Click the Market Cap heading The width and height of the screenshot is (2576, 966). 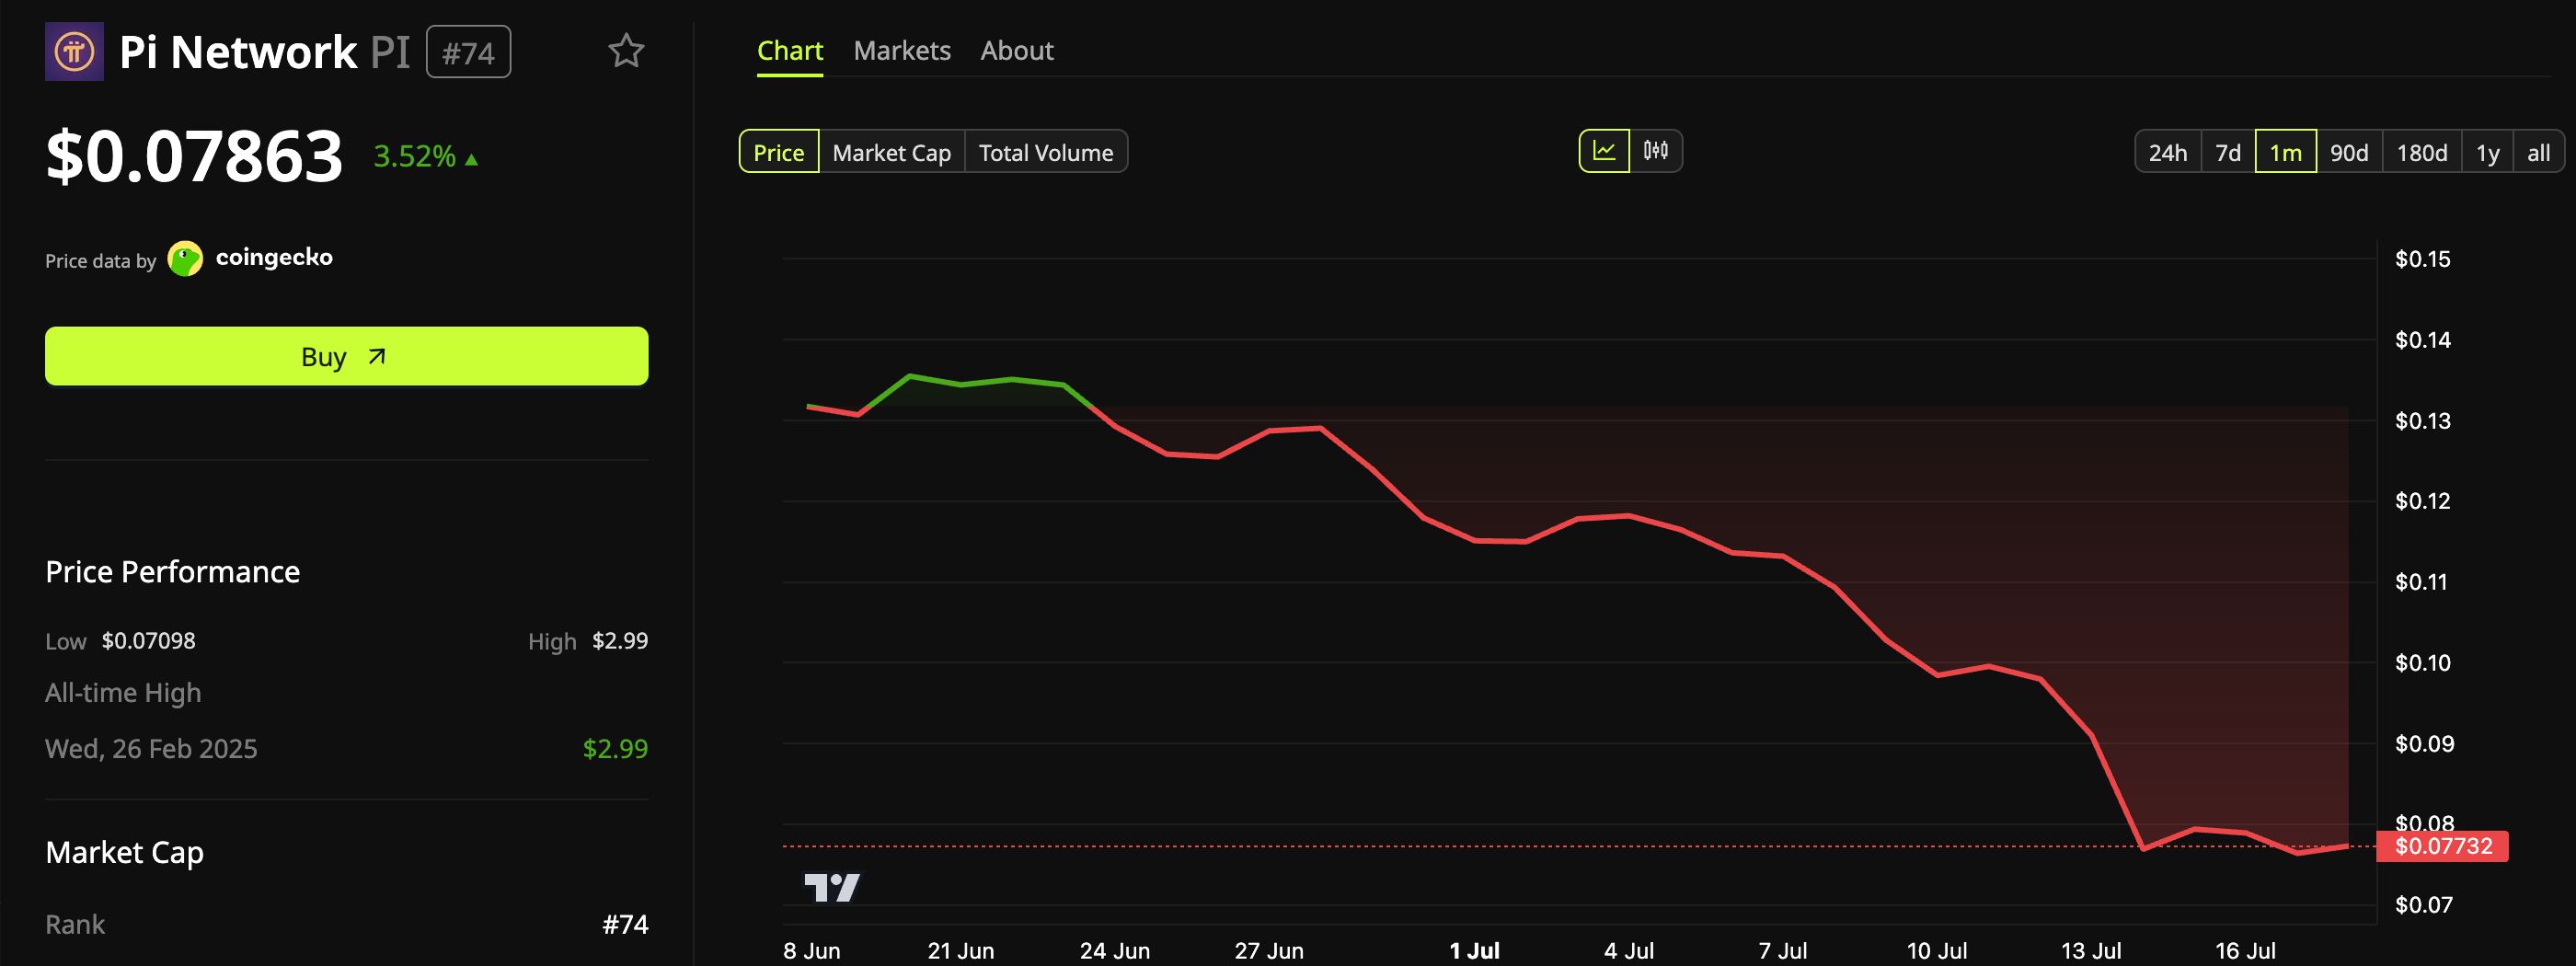125,852
